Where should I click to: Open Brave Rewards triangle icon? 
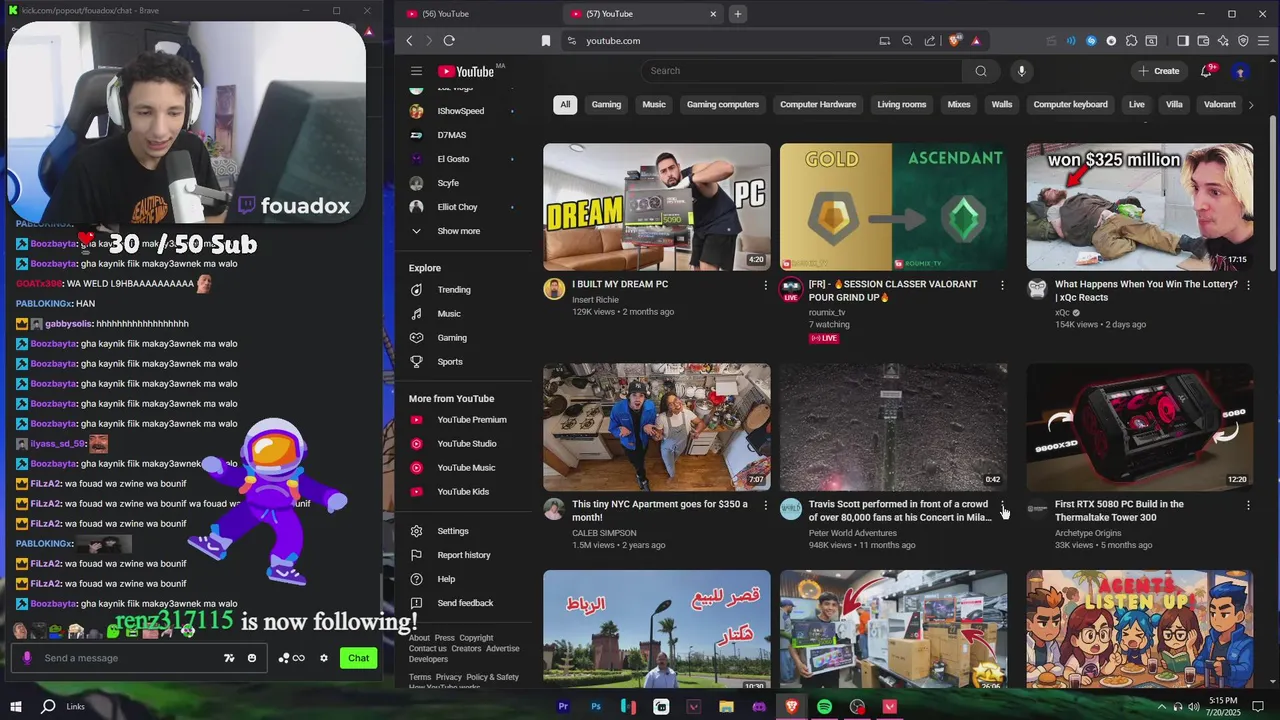click(x=976, y=41)
